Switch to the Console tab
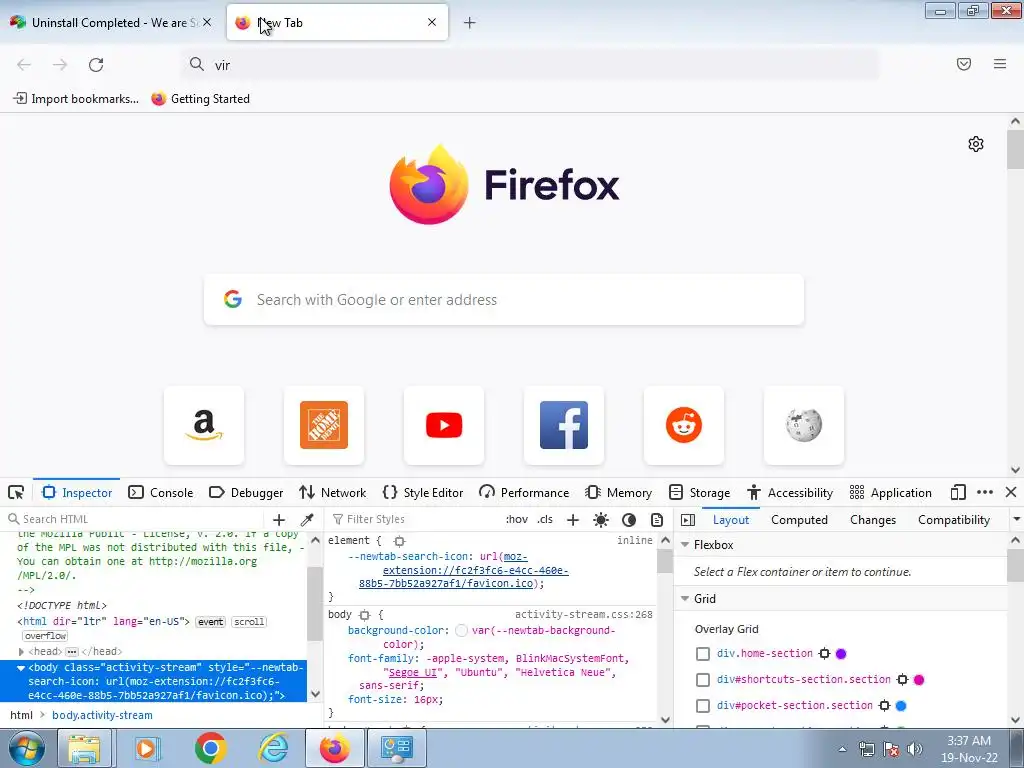This screenshot has height=768, width=1024. click(161, 492)
